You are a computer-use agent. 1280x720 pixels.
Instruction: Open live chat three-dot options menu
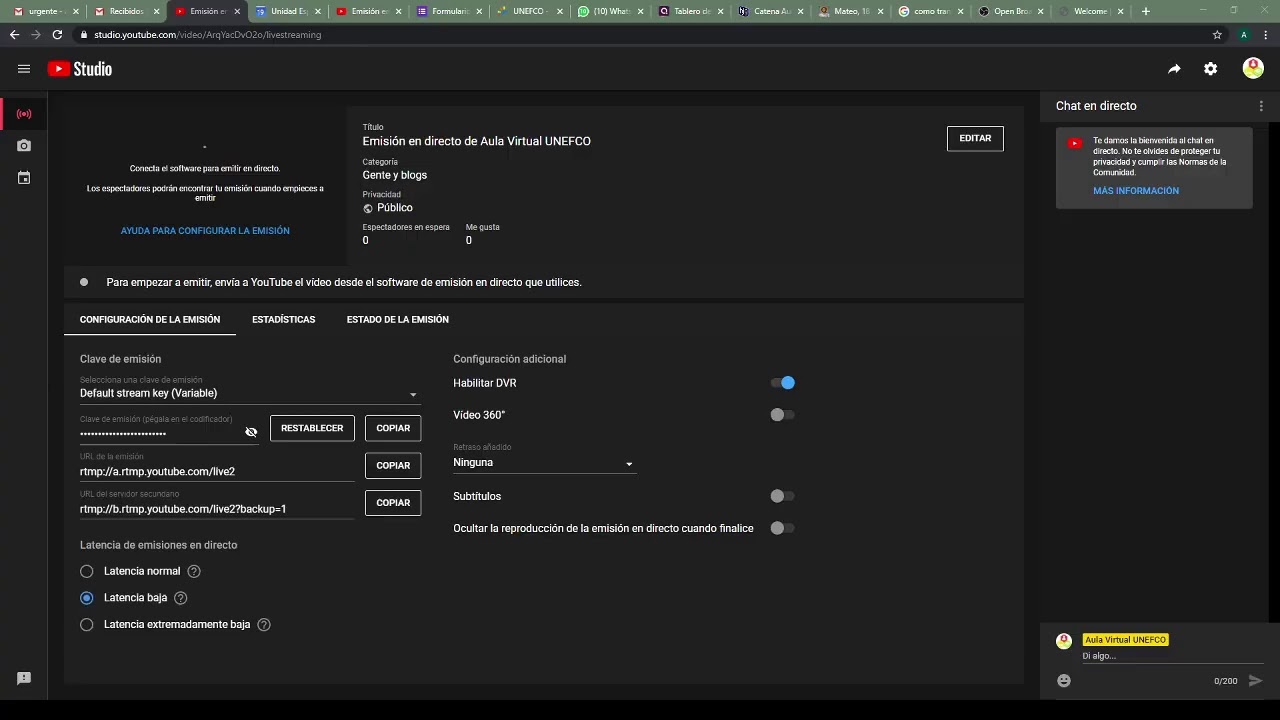click(1261, 106)
